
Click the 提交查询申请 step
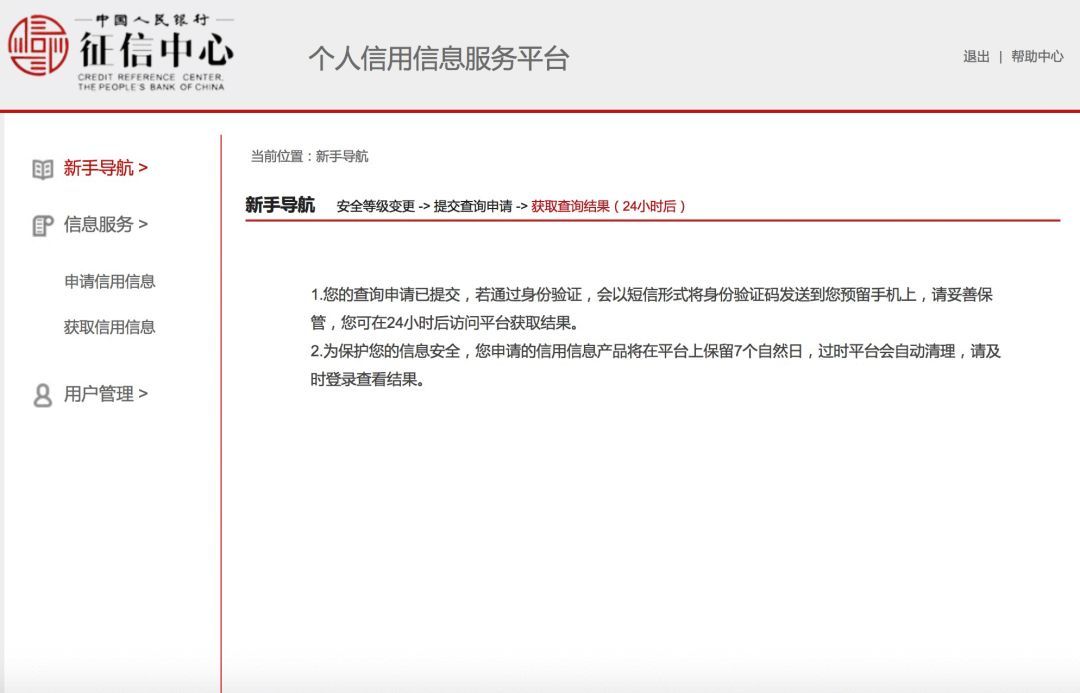(472, 206)
